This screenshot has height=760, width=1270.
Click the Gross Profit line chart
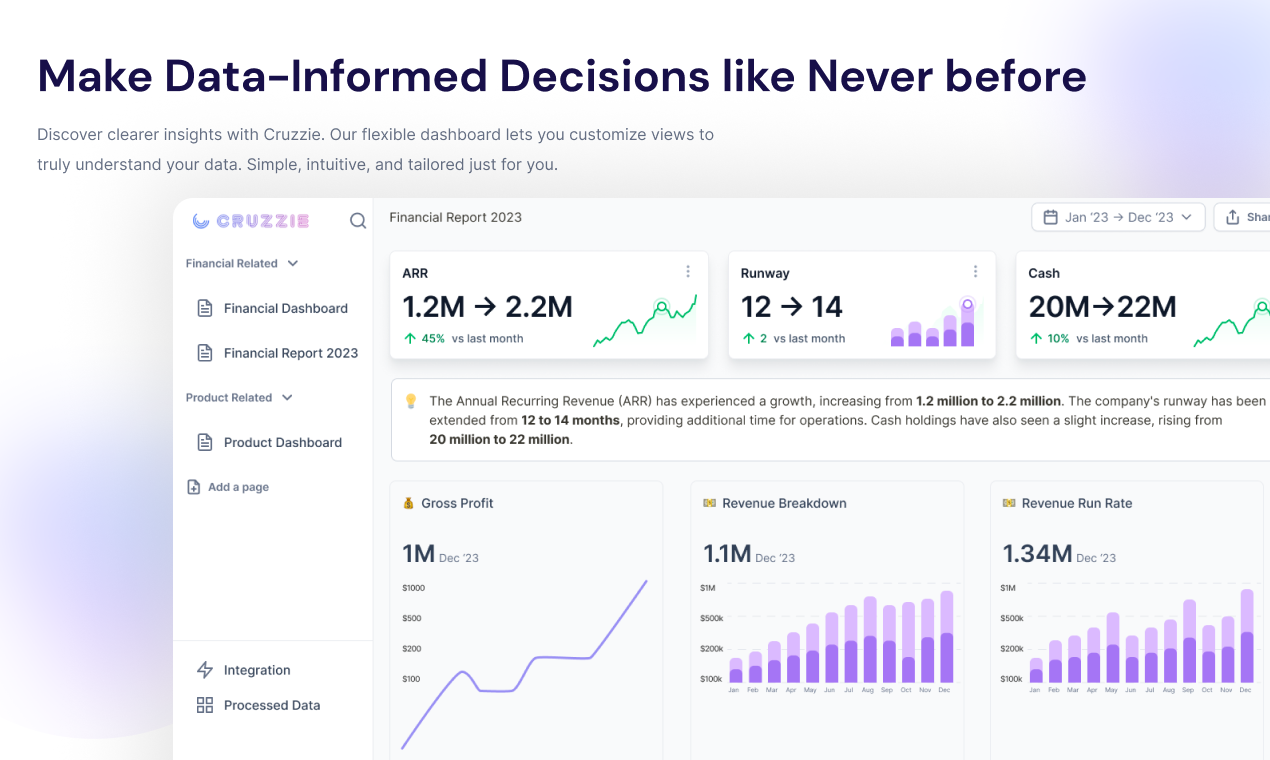pyautogui.click(x=524, y=664)
